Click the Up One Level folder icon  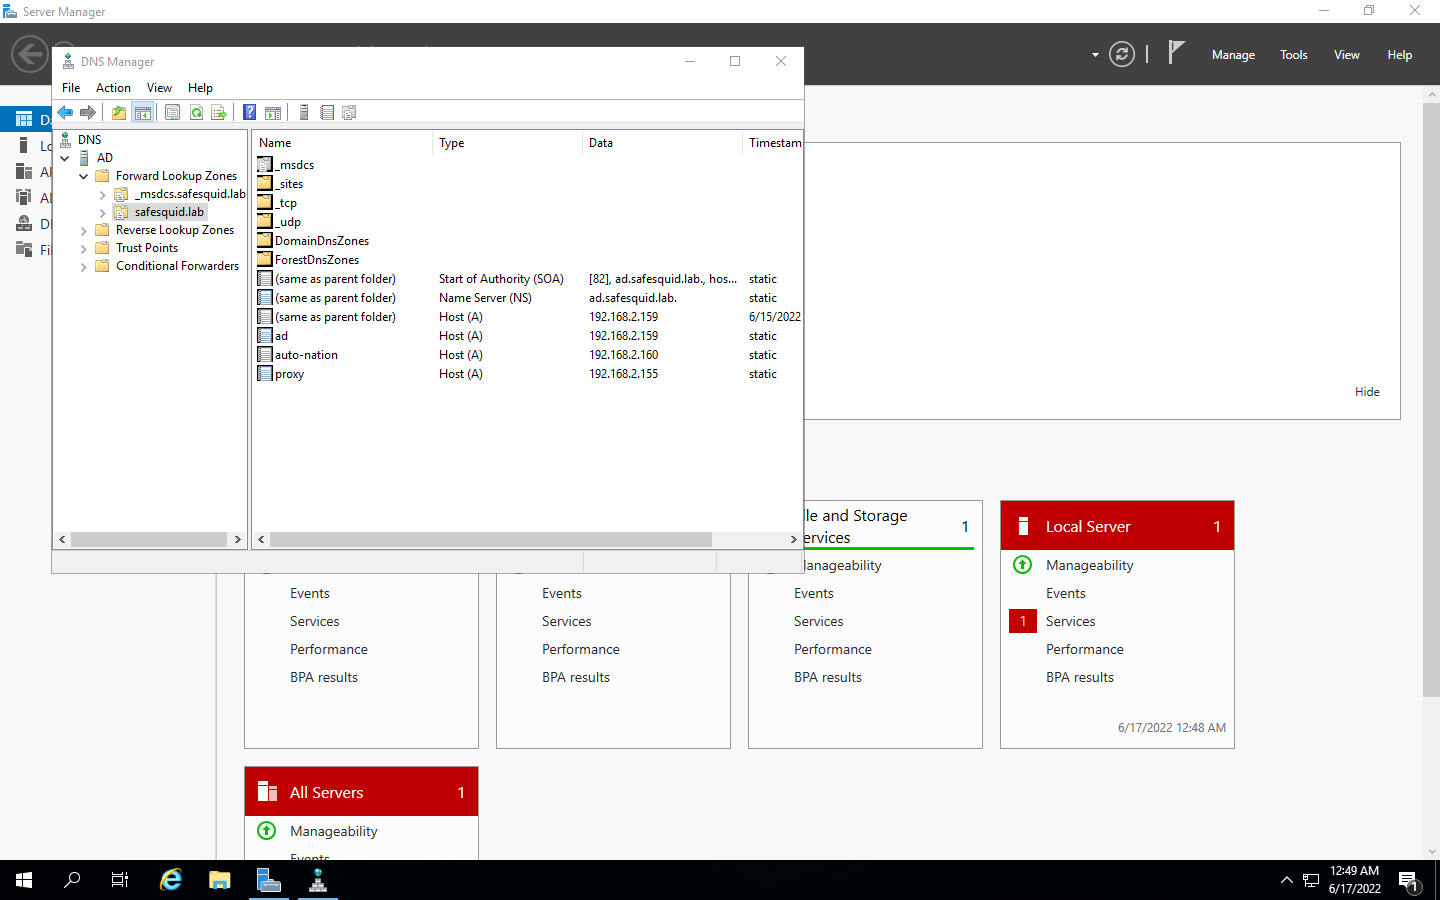tap(119, 113)
